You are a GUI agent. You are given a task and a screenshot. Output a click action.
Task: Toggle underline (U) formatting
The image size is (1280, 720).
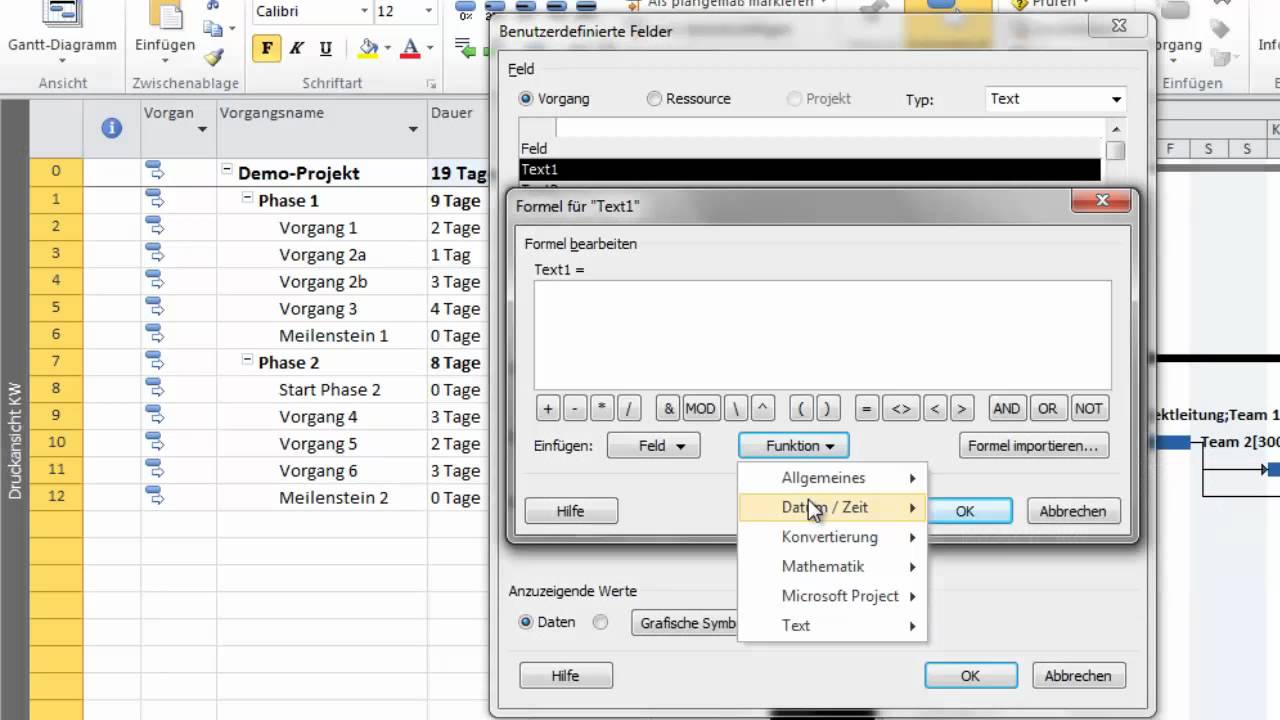325,48
